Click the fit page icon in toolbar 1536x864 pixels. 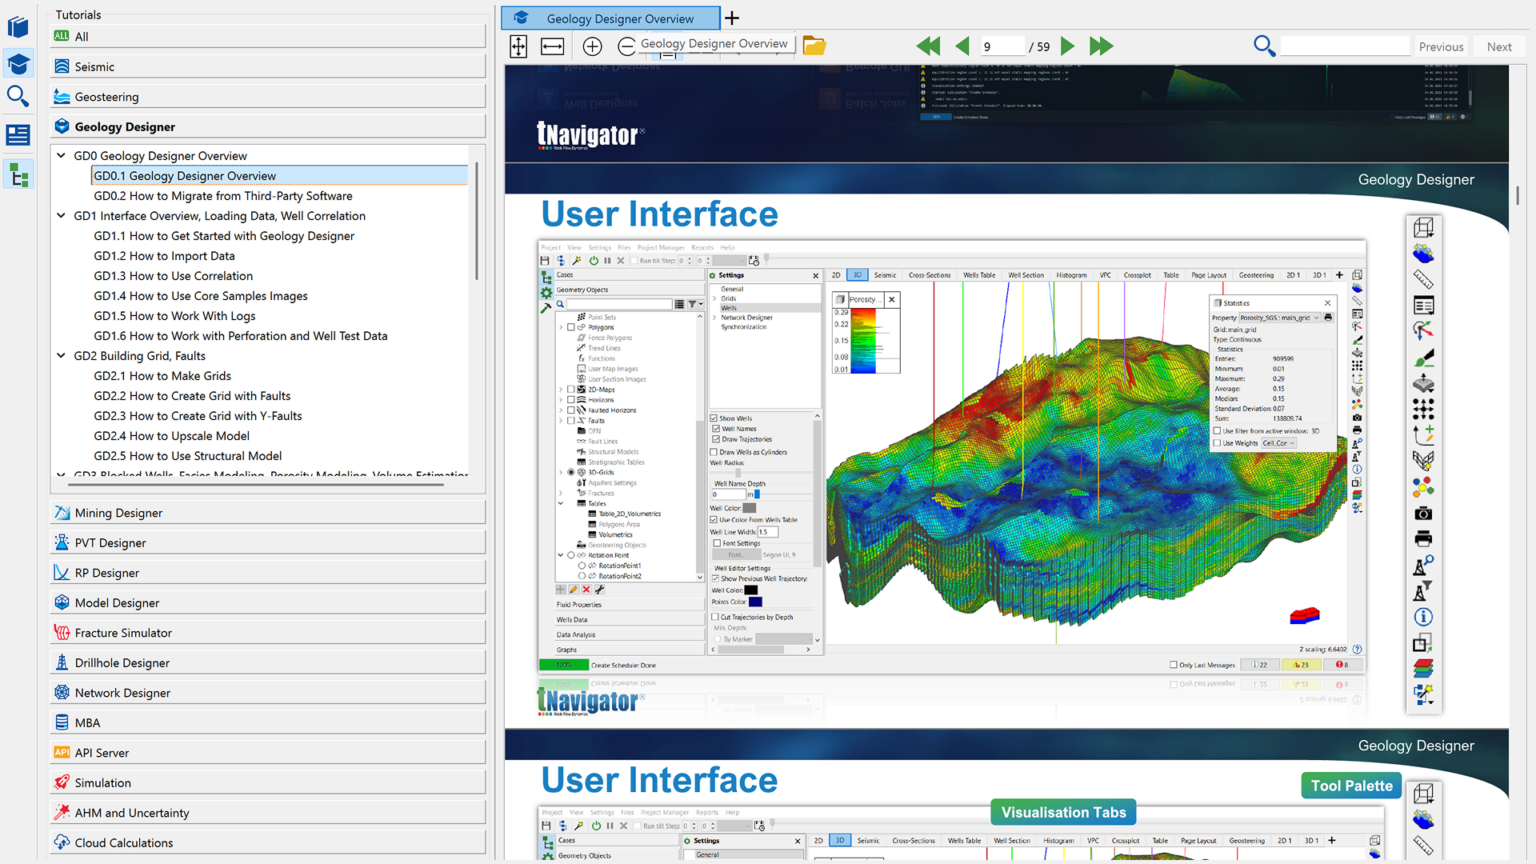518,46
